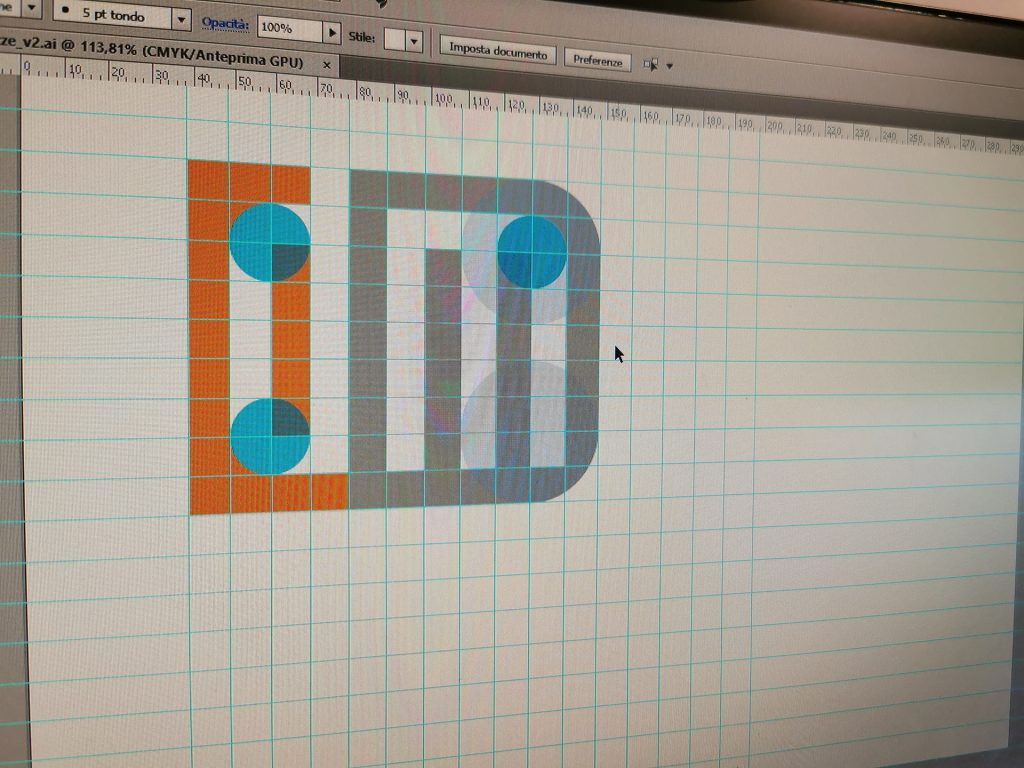Click the selection align icon right of Preferenze
1024x768 pixels.
[651, 64]
